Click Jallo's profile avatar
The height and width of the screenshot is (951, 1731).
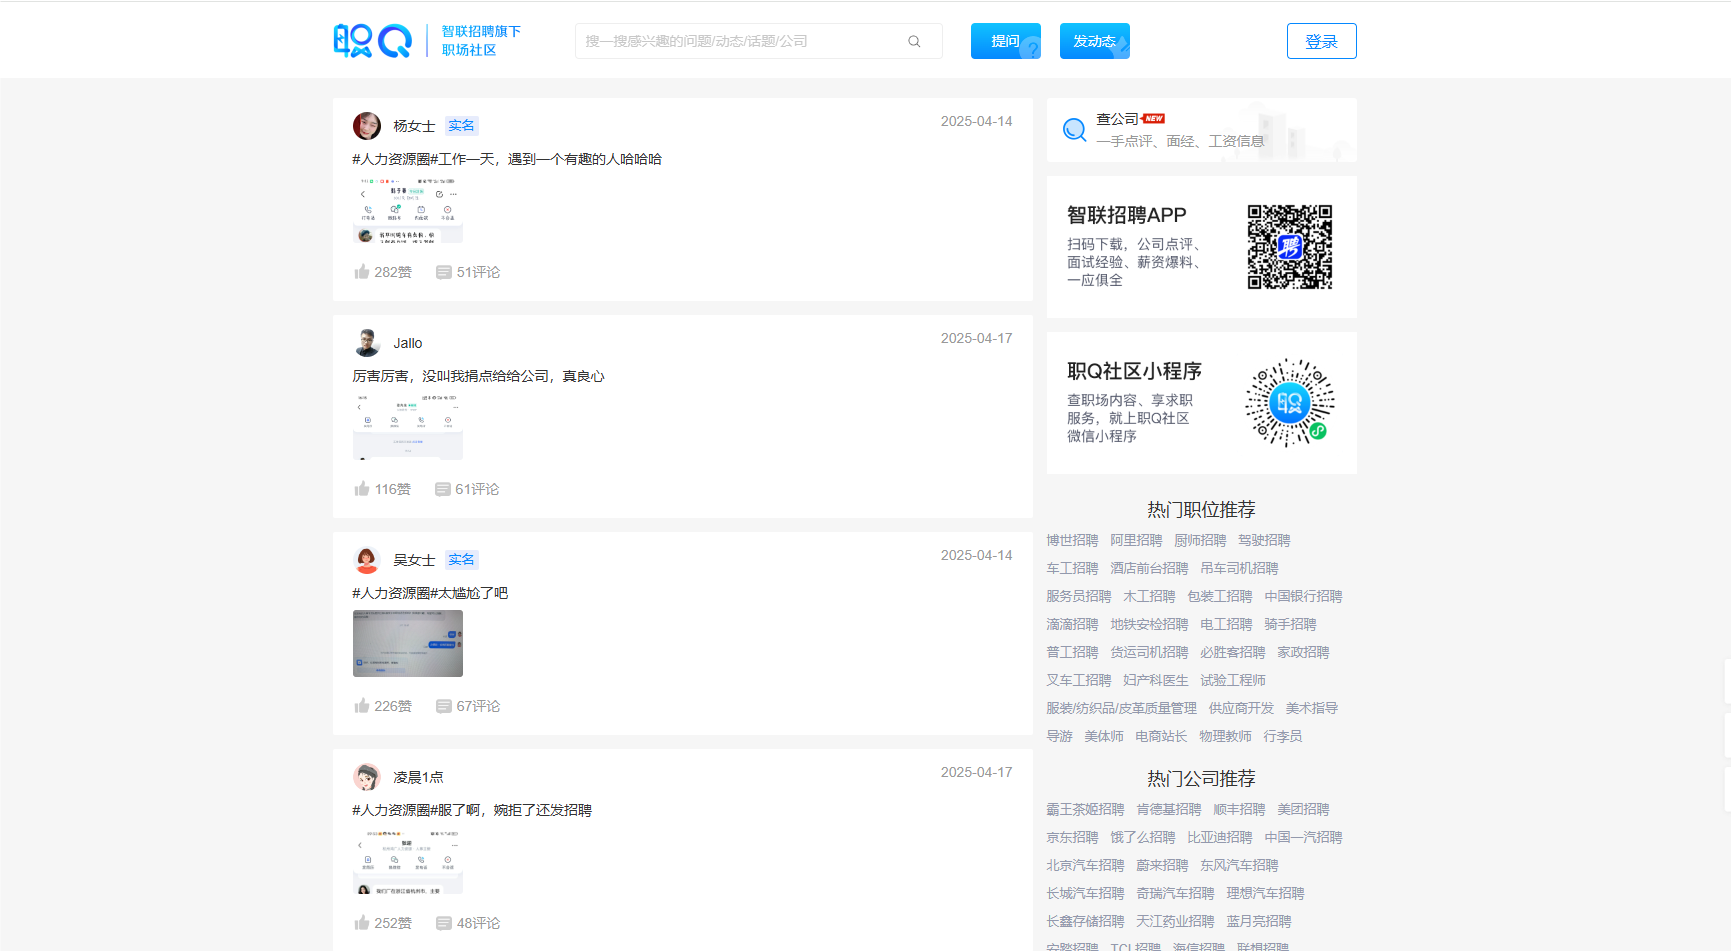click(367, 342)
